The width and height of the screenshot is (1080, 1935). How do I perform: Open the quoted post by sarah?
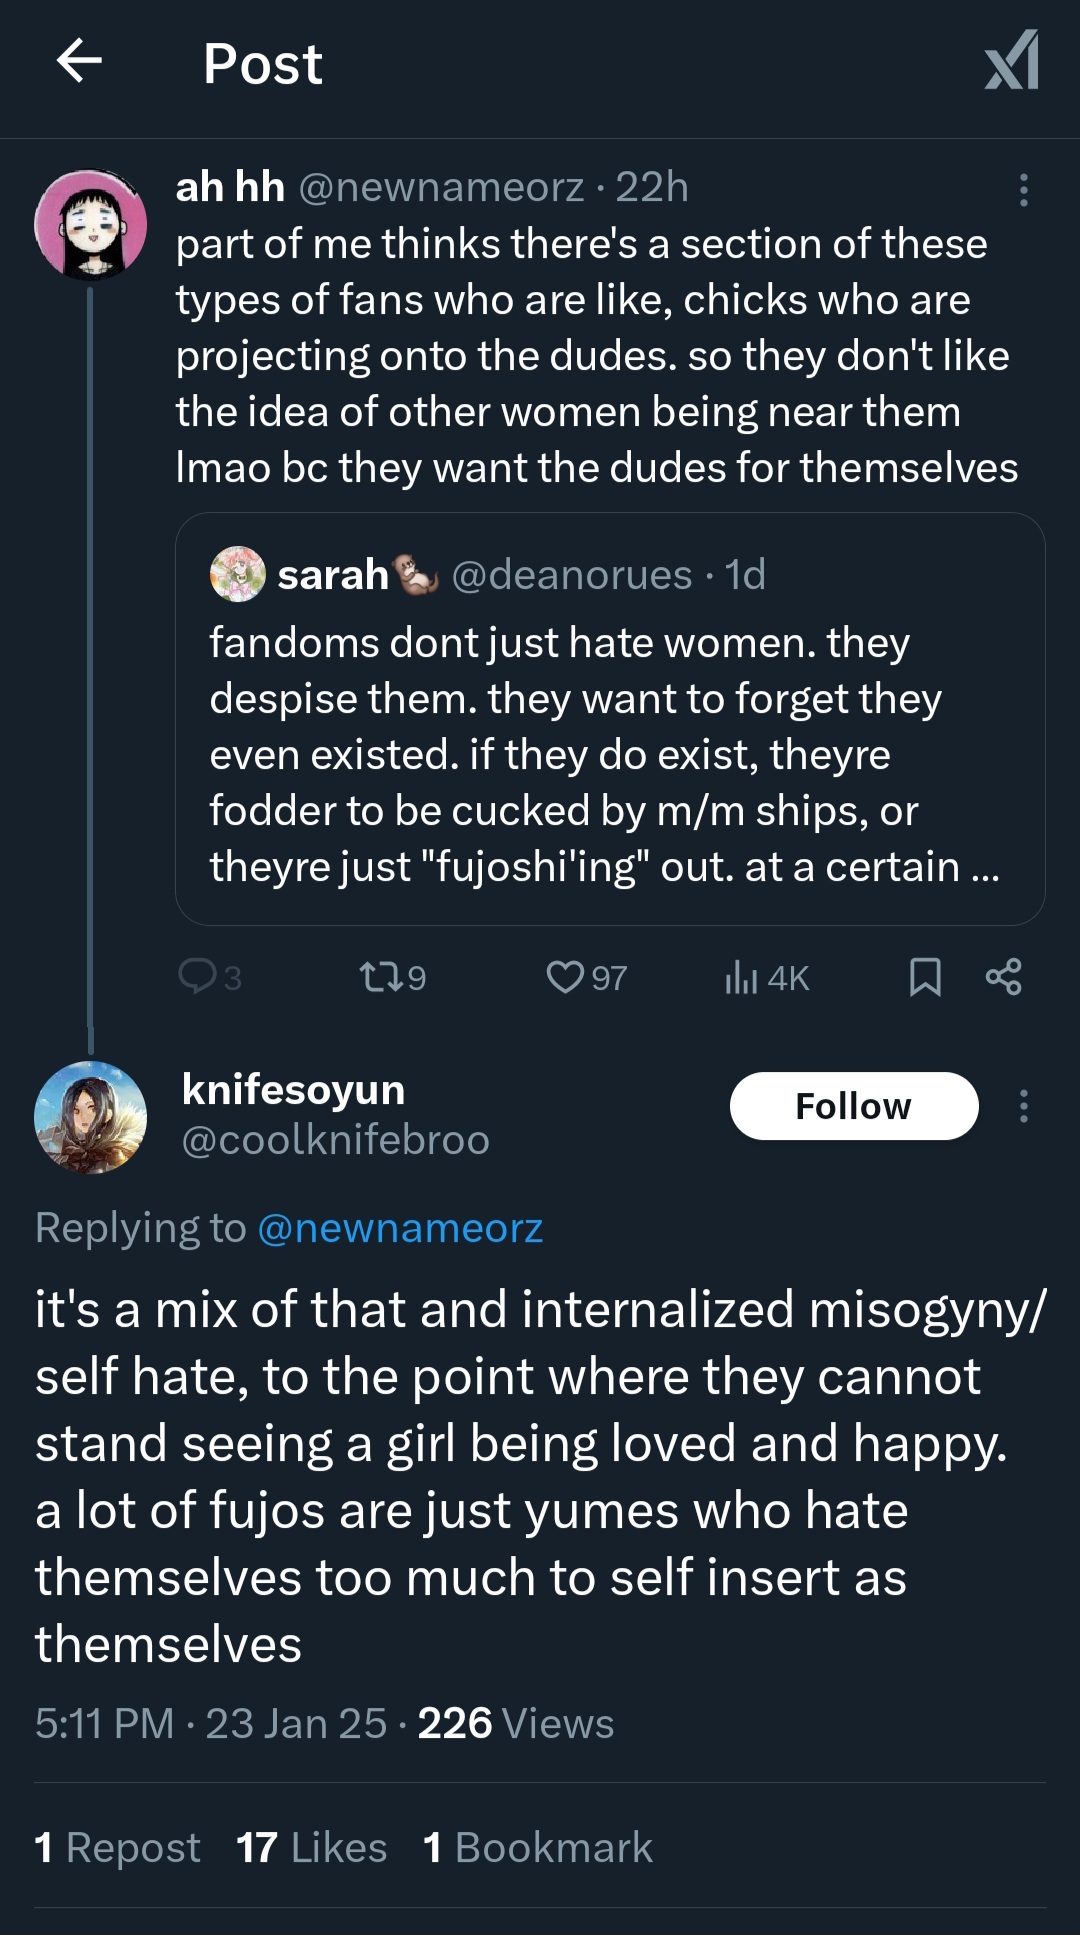[x=610, y=755]
